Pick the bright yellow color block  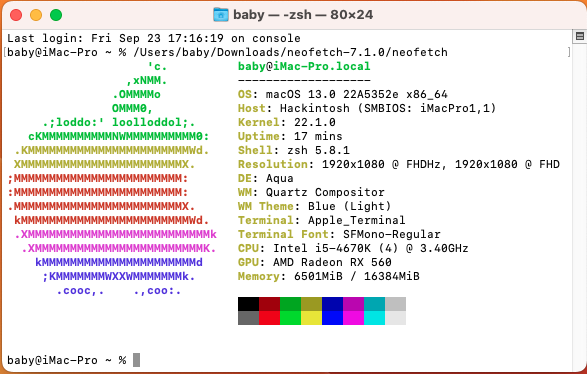point(311,318)
